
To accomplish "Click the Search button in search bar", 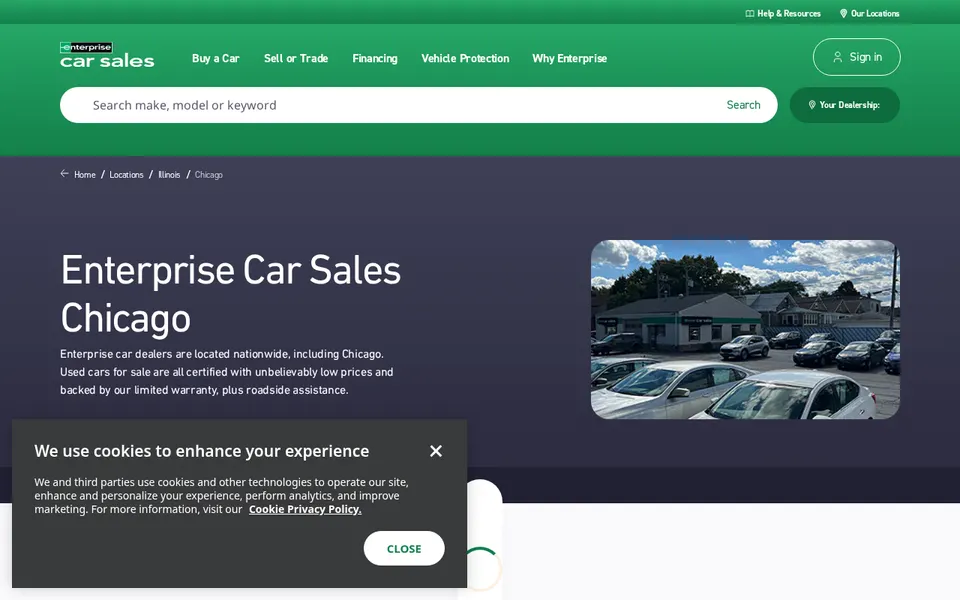I will pyautogui.click(x=743, y=105).
